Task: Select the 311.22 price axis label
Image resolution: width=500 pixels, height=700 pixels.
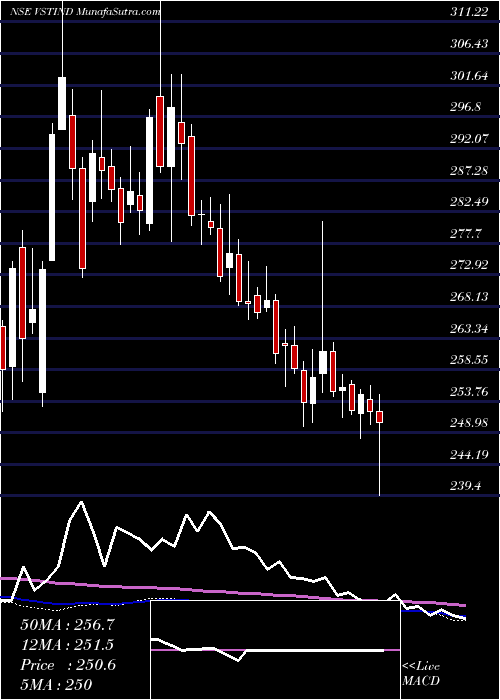Action: (x=469, y=12)
